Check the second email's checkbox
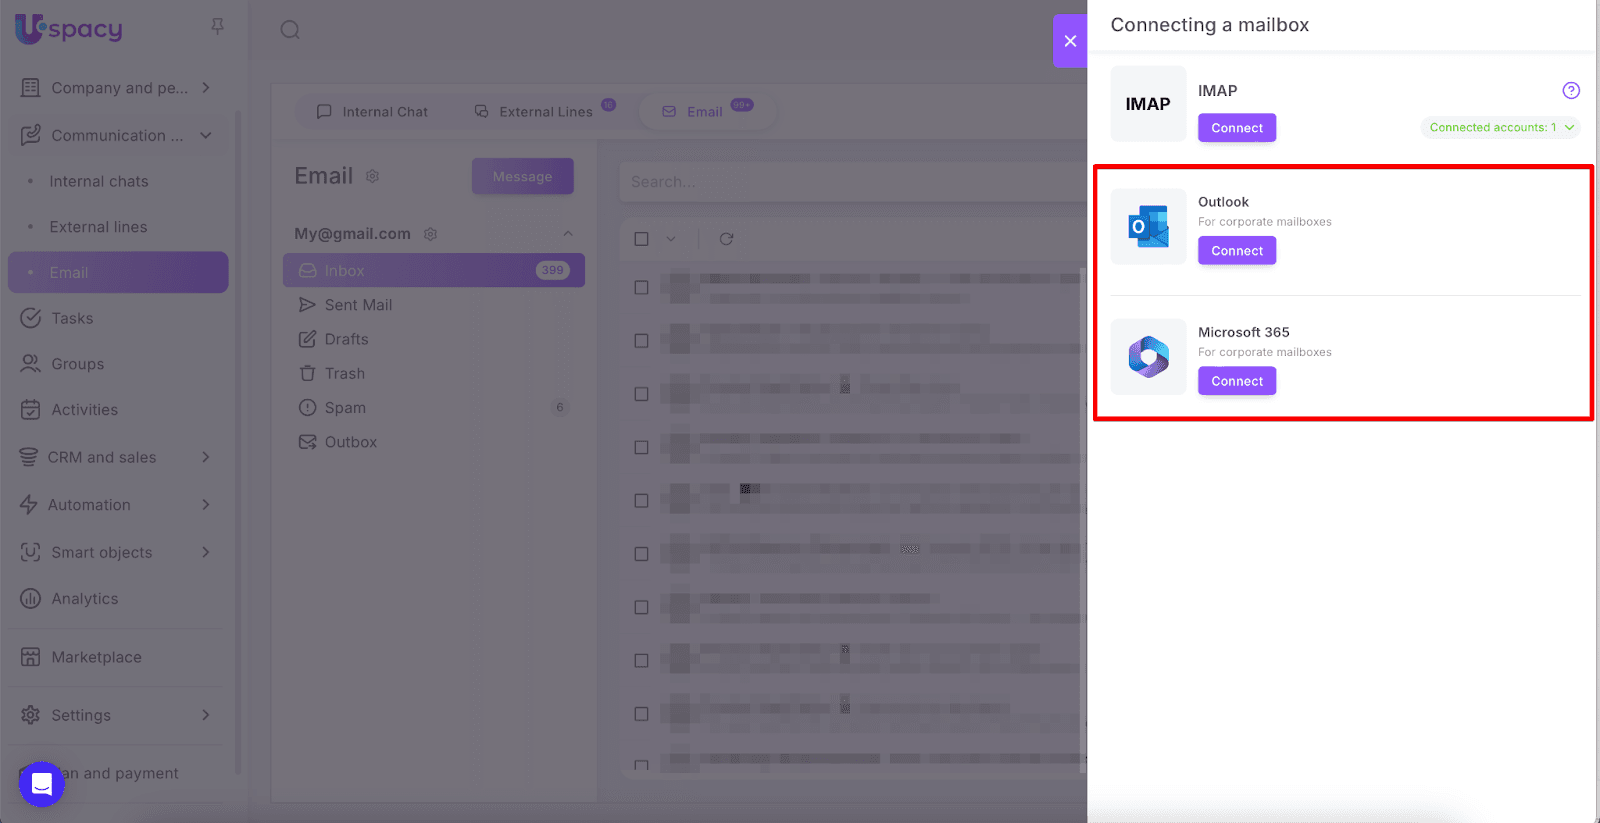This screenshot has width=1600, height=823. [642, 341]
